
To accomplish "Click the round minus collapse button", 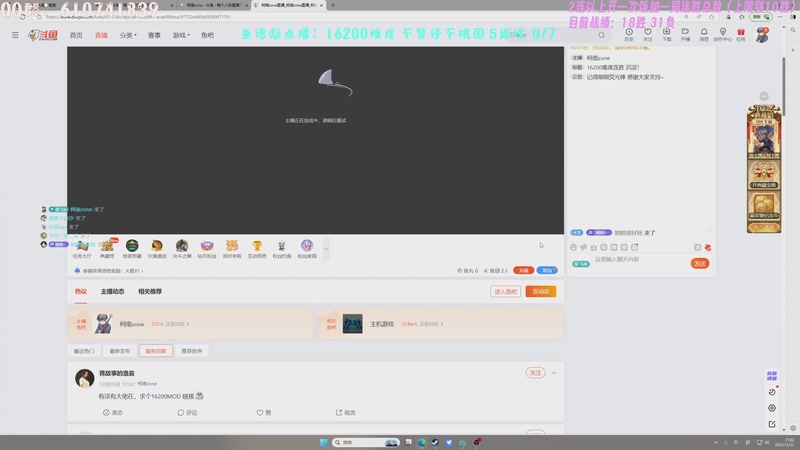I will [764, 96].
